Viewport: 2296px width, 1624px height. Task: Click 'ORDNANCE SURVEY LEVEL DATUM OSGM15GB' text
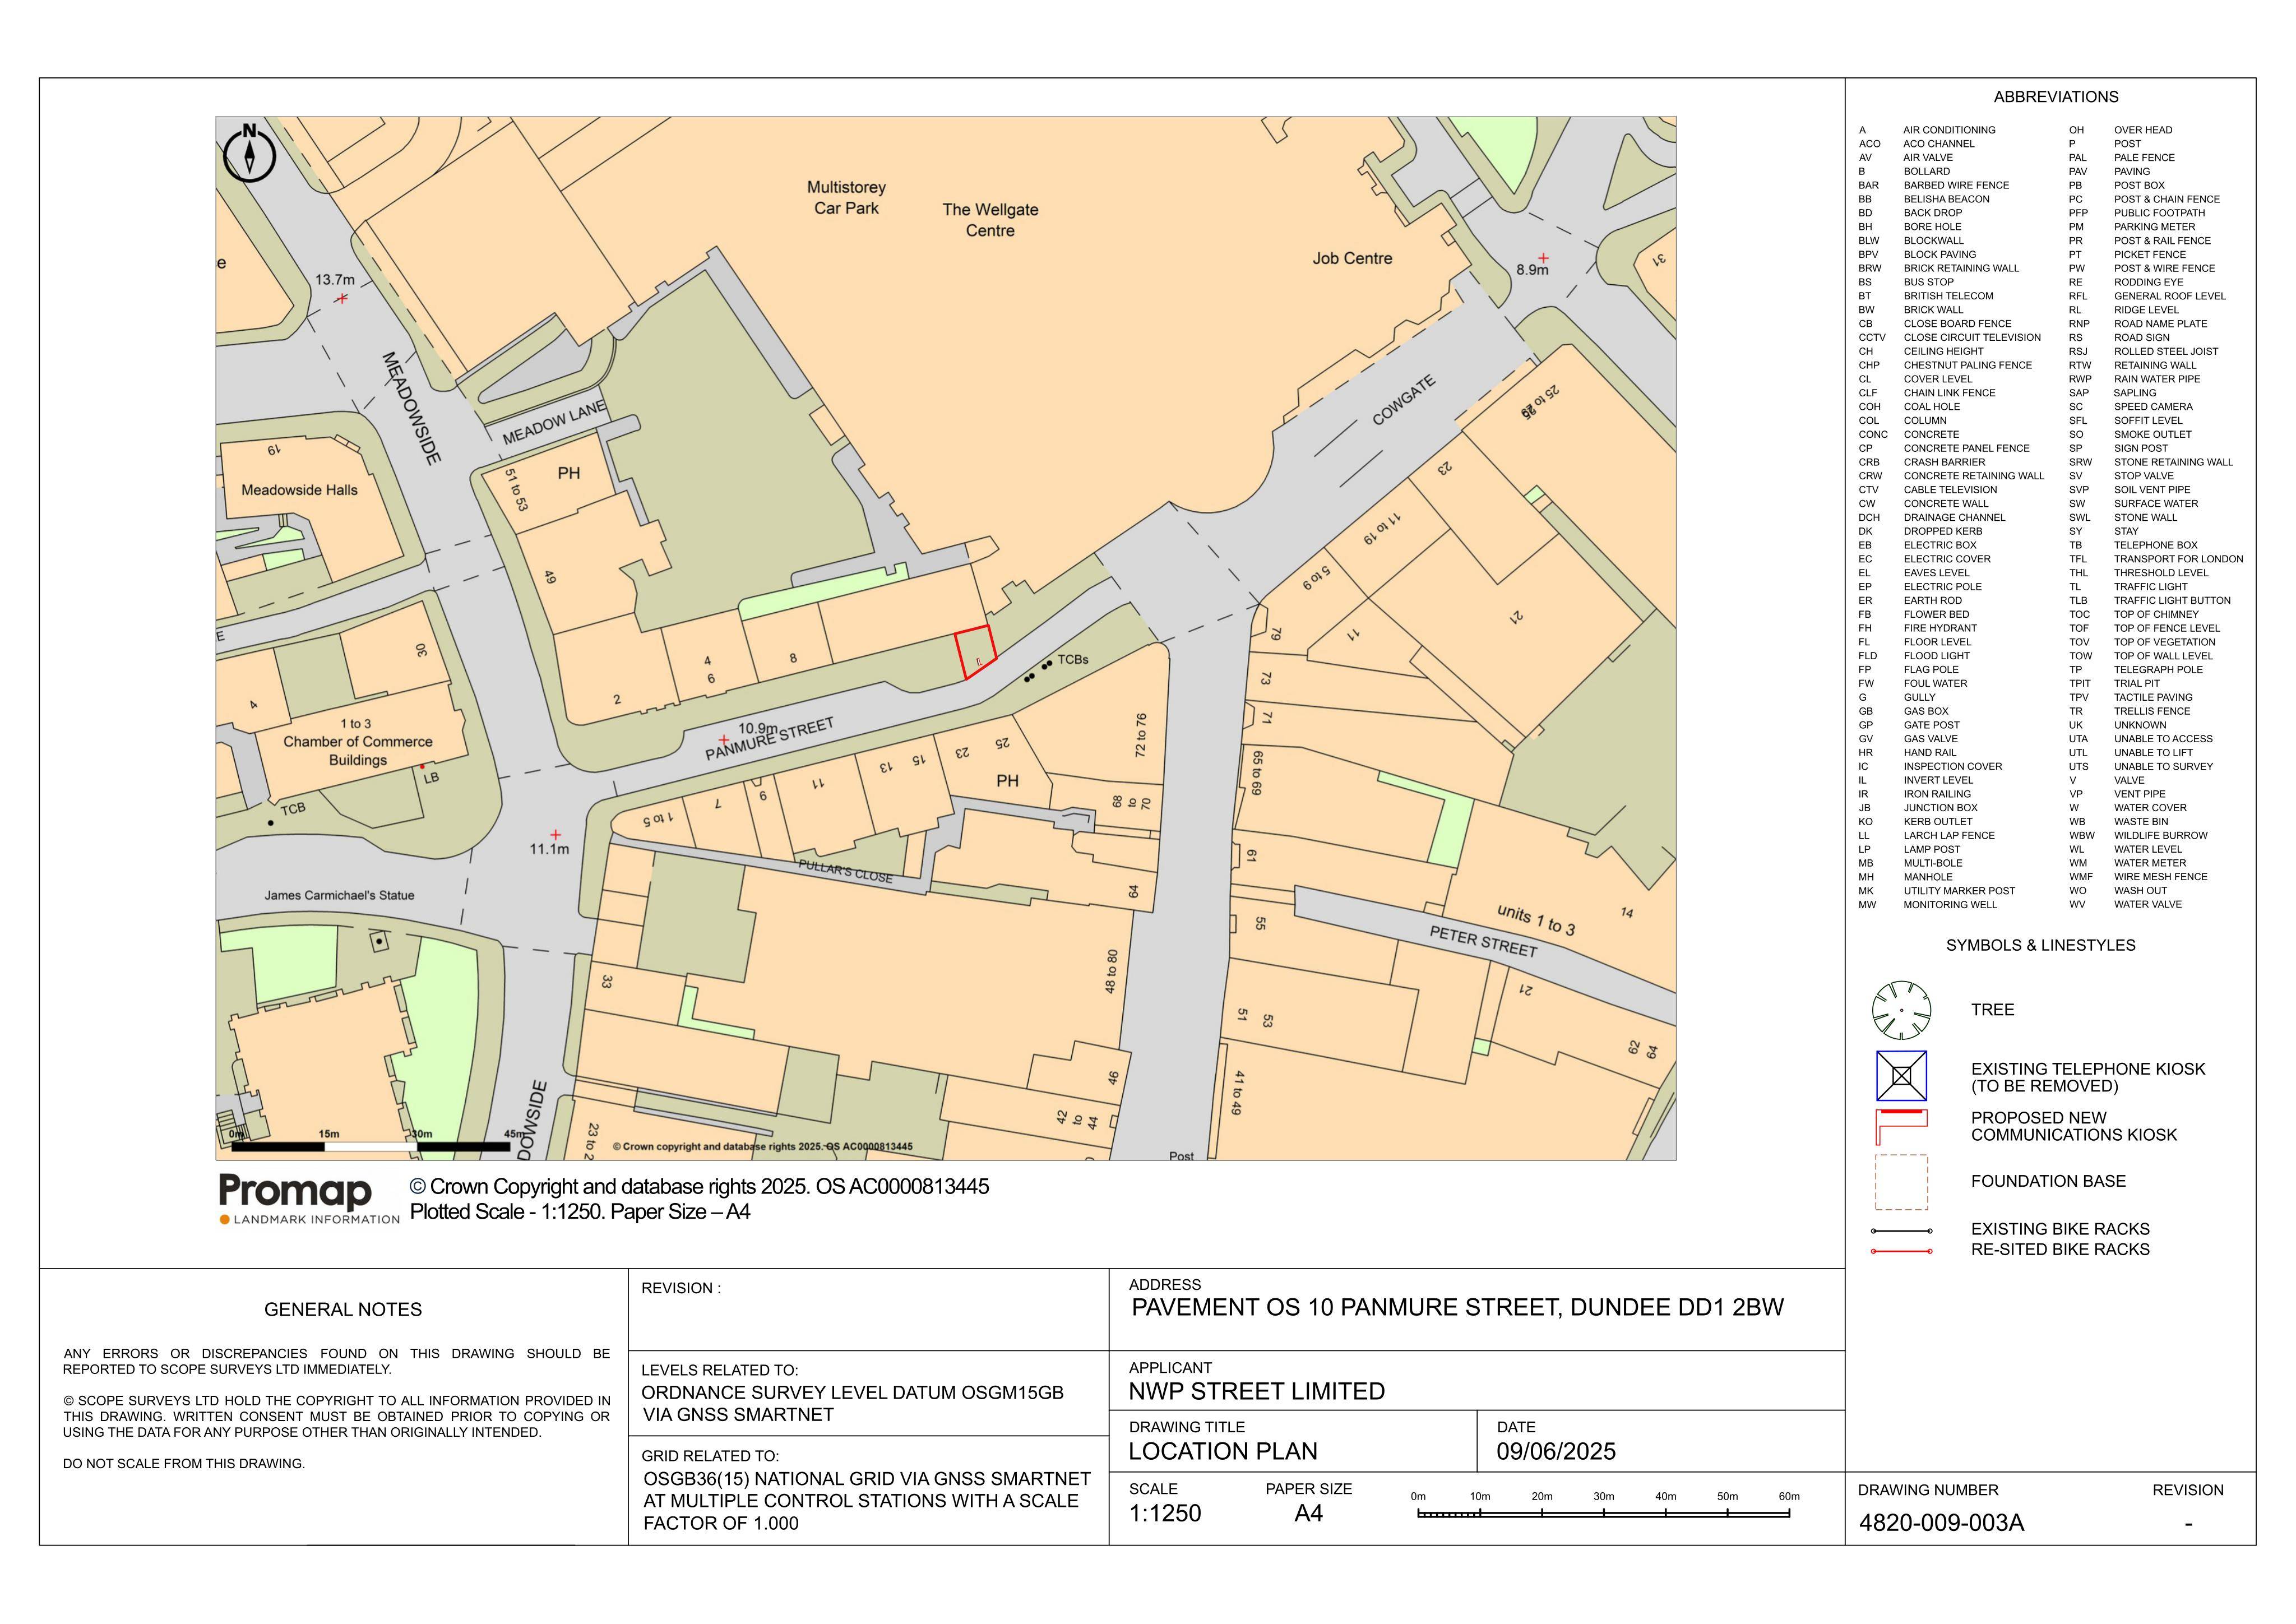click(852, 1393)
